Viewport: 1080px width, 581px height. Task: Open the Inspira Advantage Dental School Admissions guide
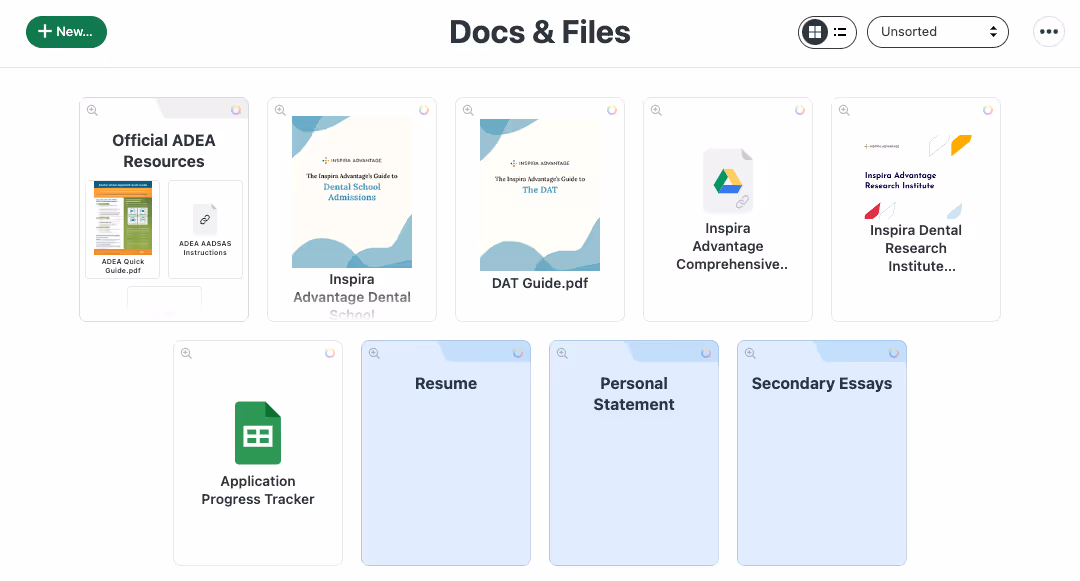click(x=352, y=192)
